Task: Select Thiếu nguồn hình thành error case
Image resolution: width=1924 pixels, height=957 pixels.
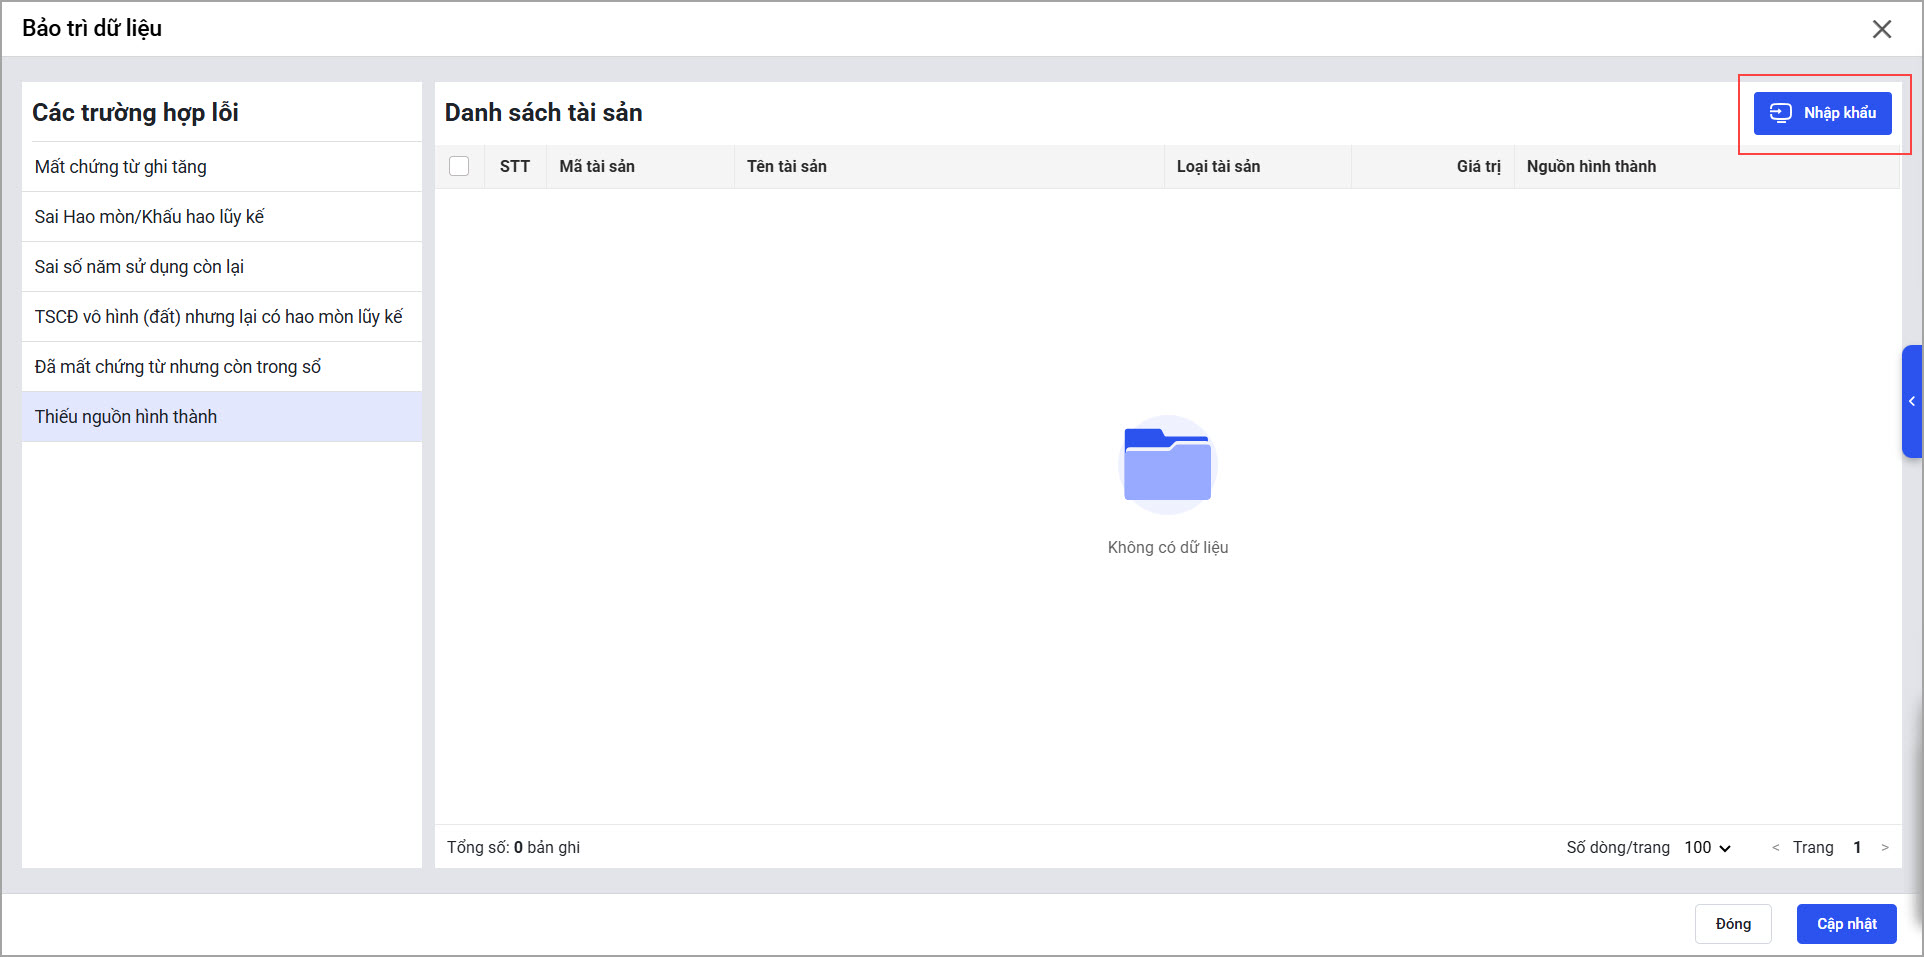Action: pos(222,417)
